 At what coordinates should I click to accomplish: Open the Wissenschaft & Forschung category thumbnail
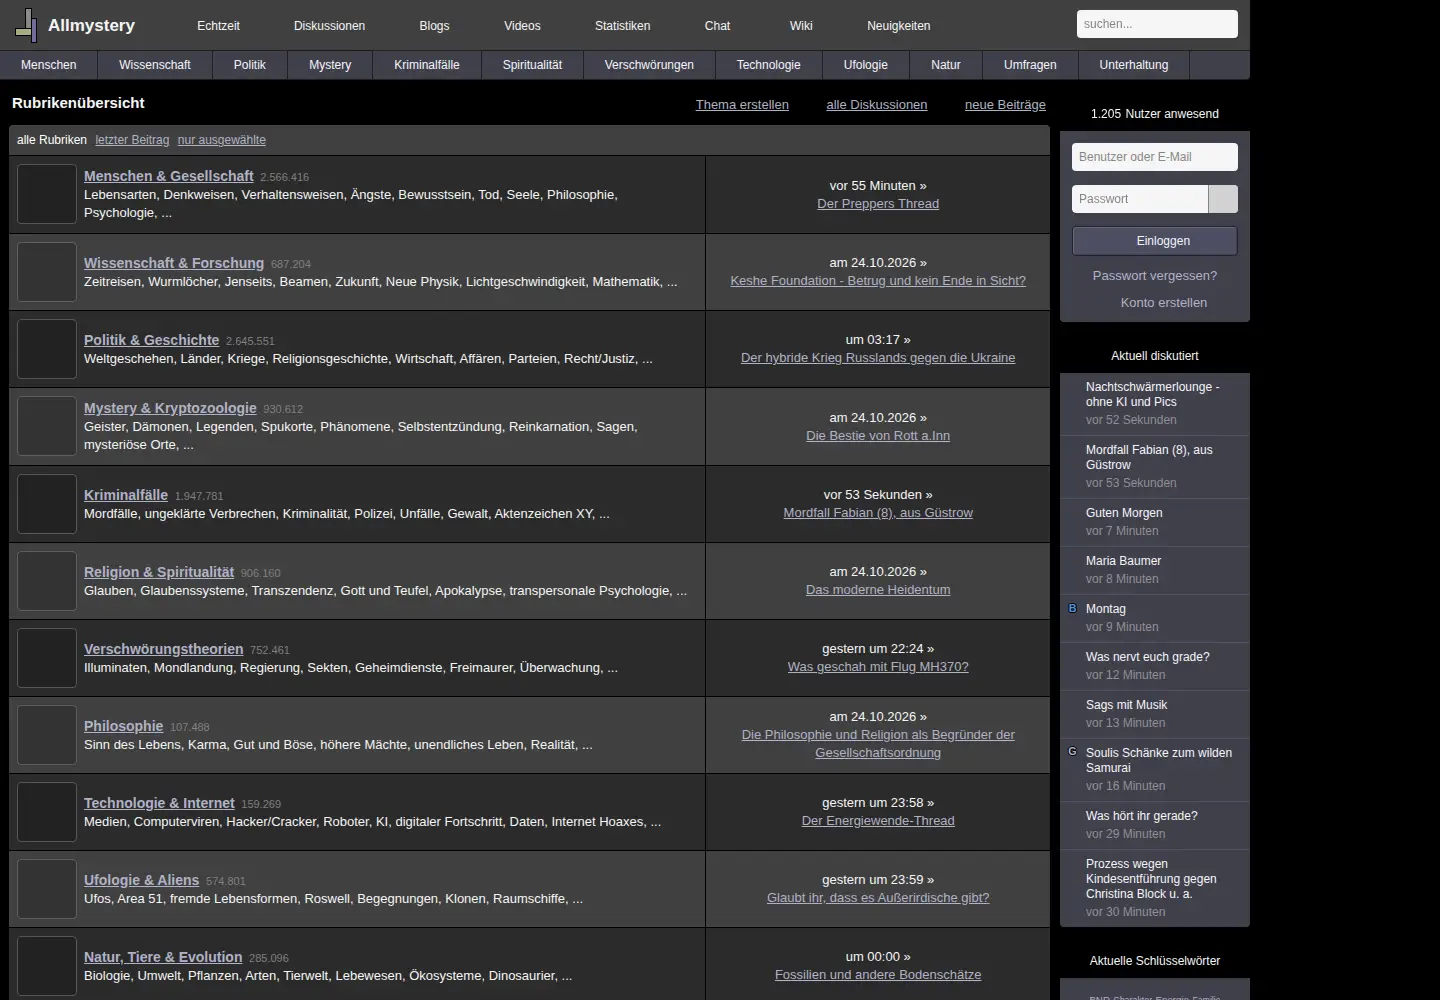tap(47, 271)
